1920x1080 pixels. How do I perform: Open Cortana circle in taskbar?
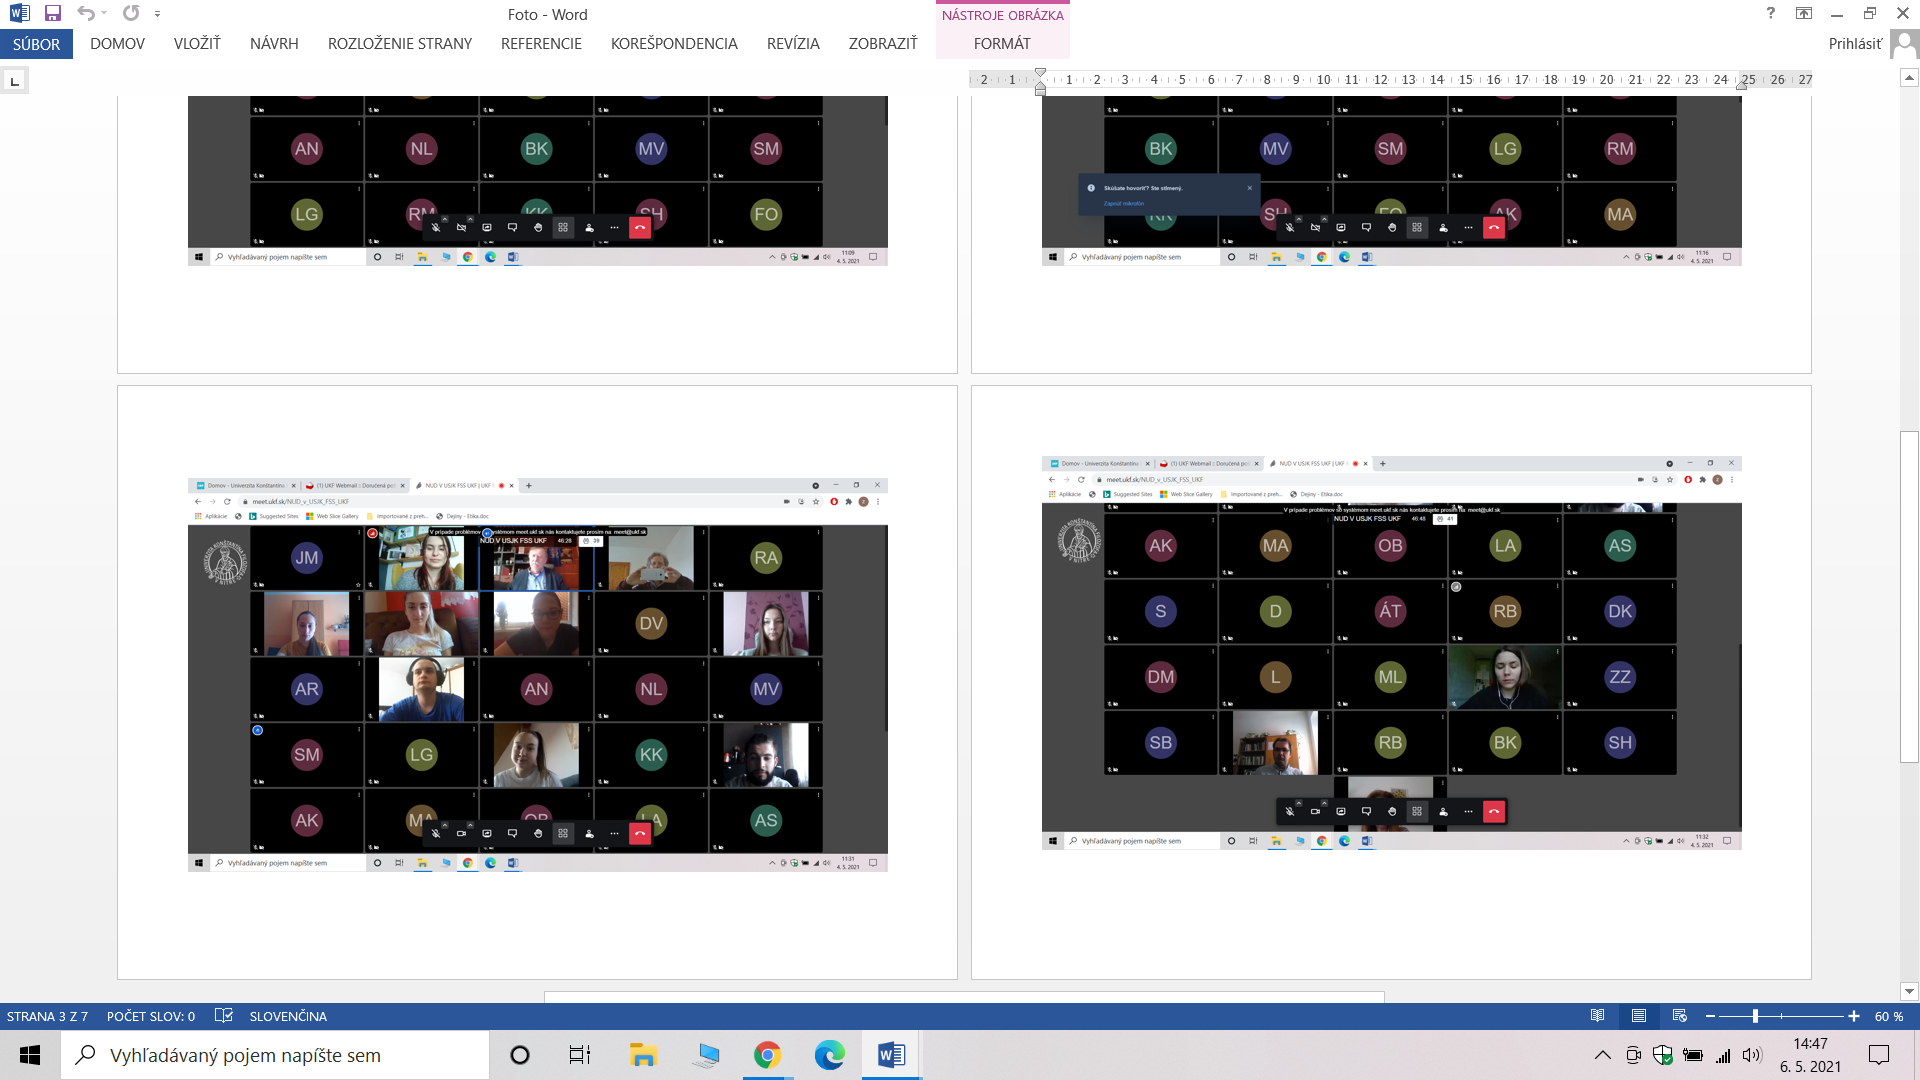tap(519, 1055)
